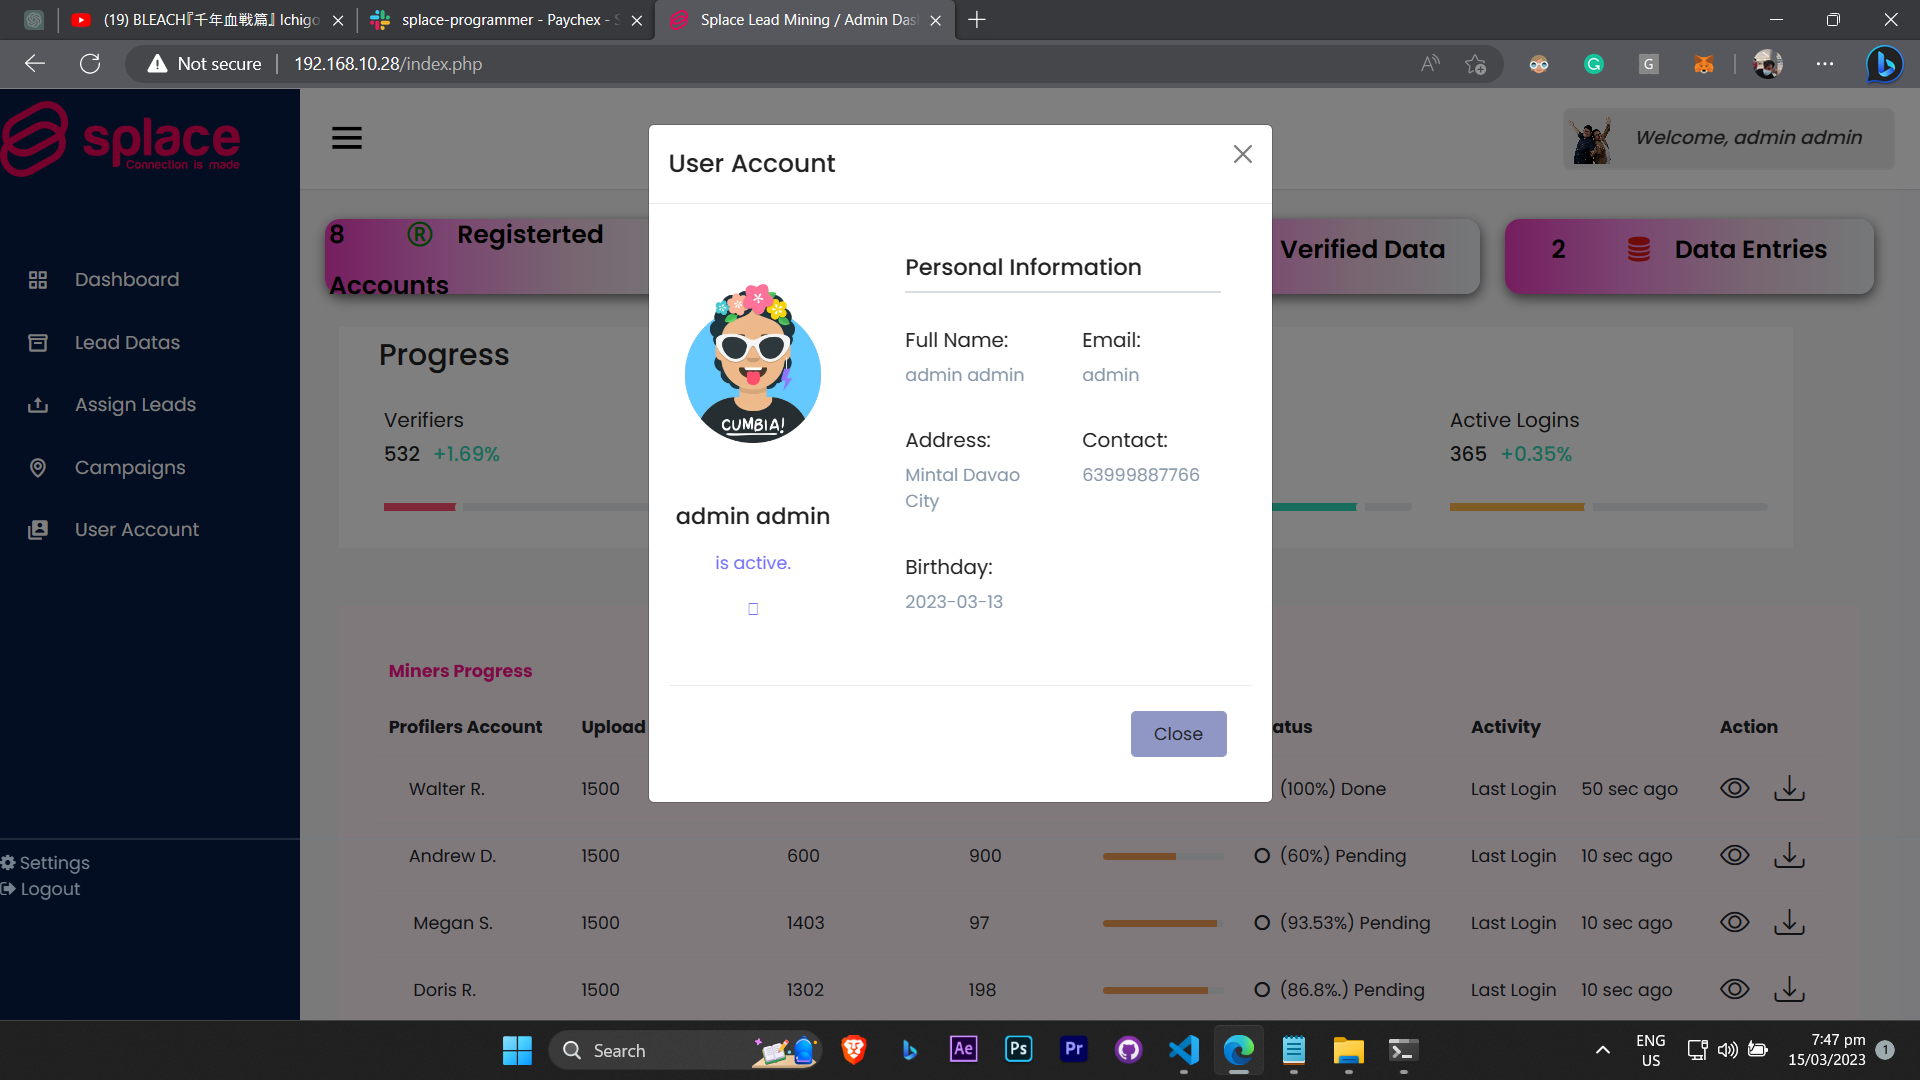Screen dimensions: 1920x1080
Task: Open Settings gear link
Action: [x=46, y=863]
